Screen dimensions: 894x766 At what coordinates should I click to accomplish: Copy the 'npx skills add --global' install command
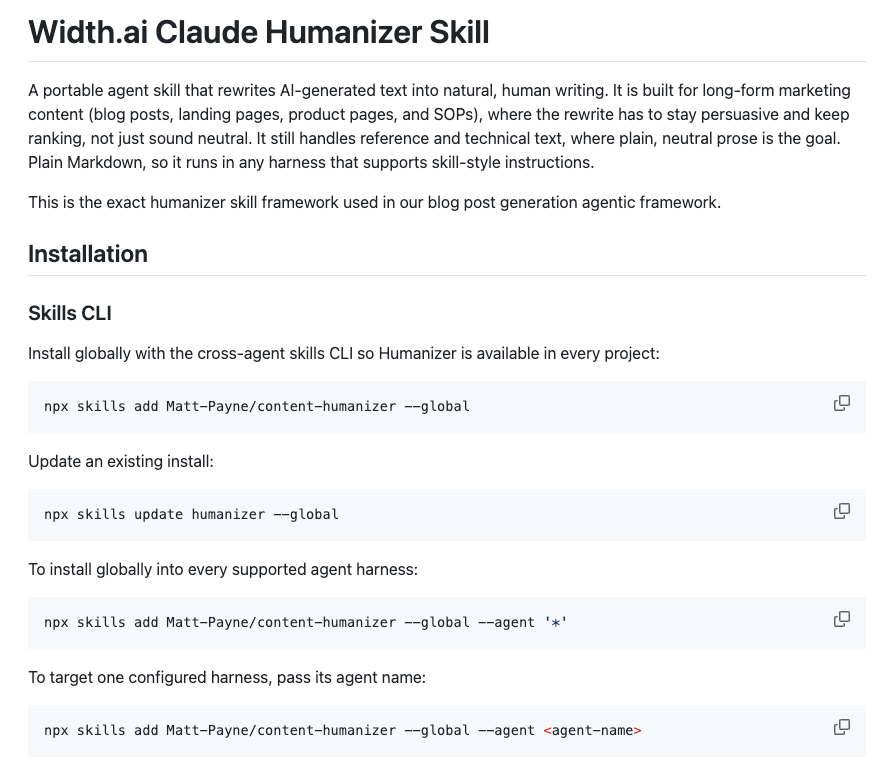point(842,404)
